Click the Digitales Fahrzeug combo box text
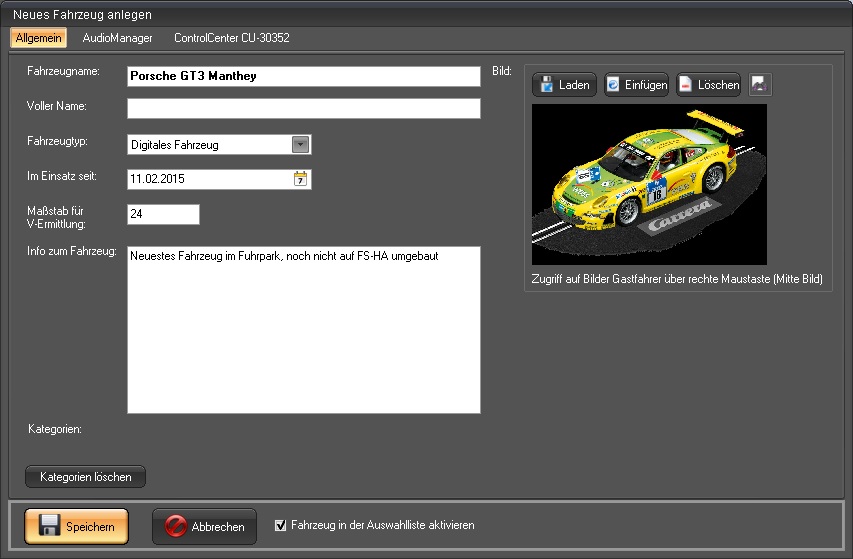This screenshot has width=853, height=559. 175,145
